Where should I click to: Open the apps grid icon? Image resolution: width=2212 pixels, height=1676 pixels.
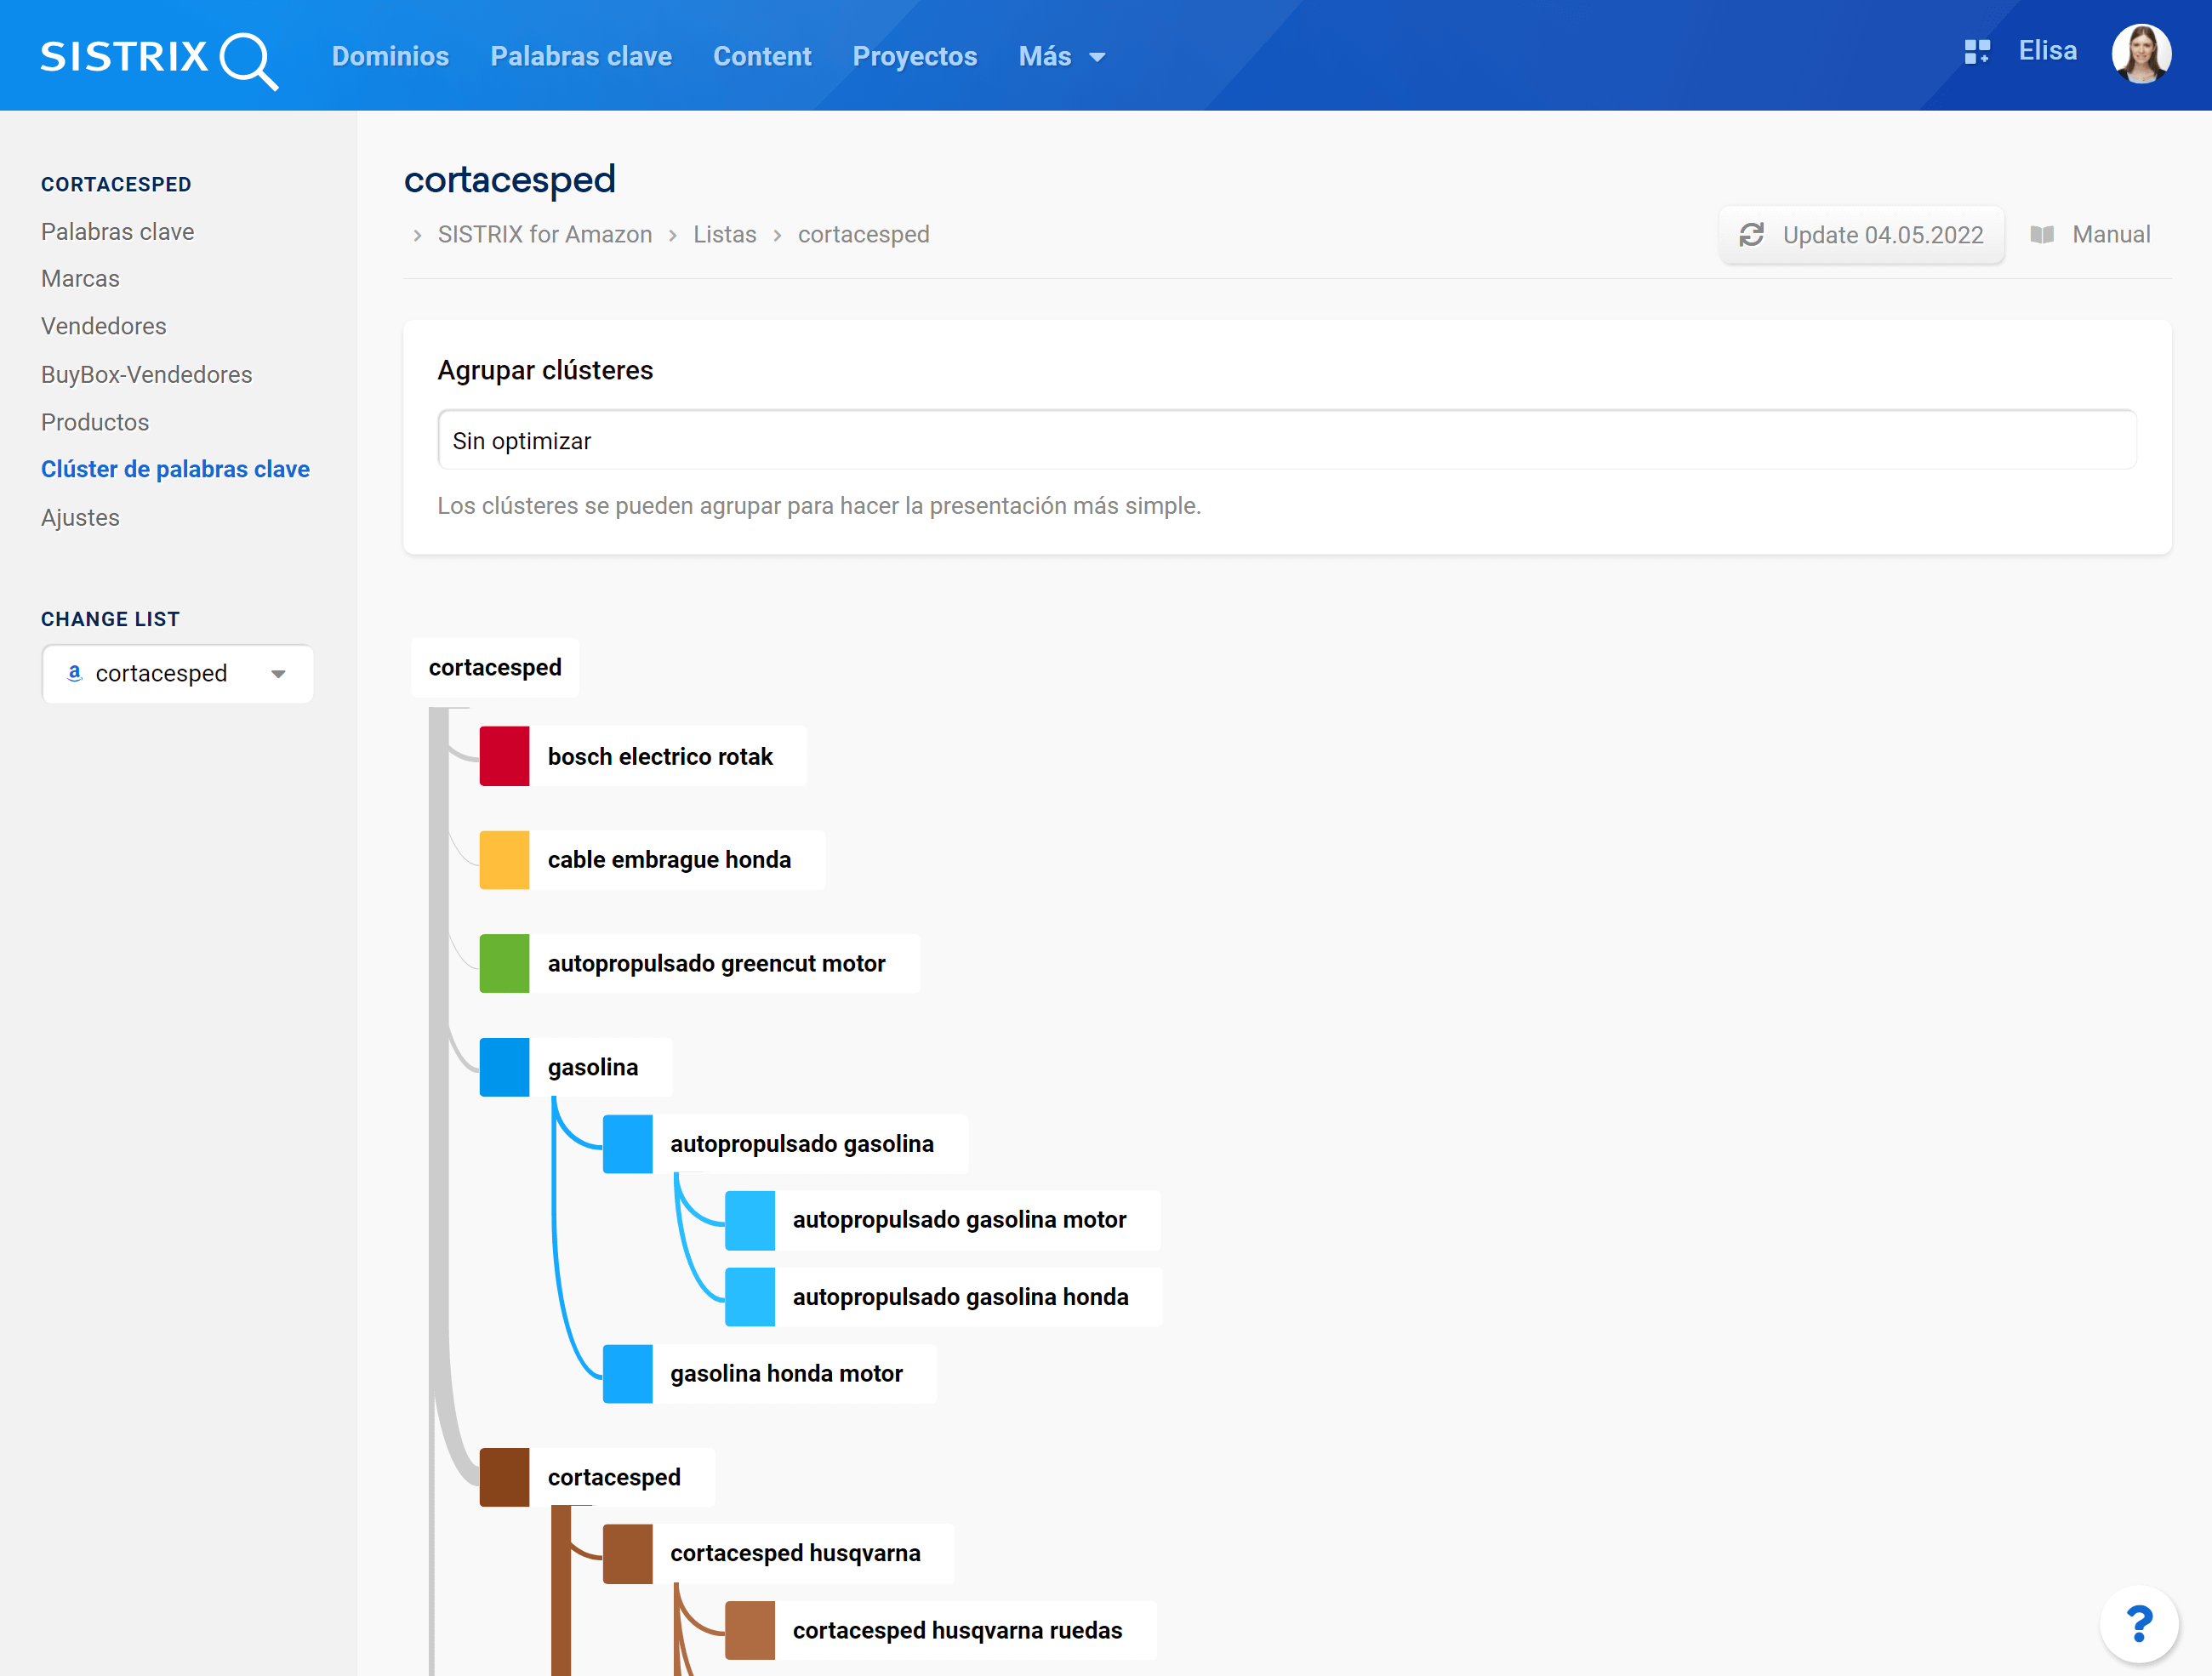click(1976, 52)
